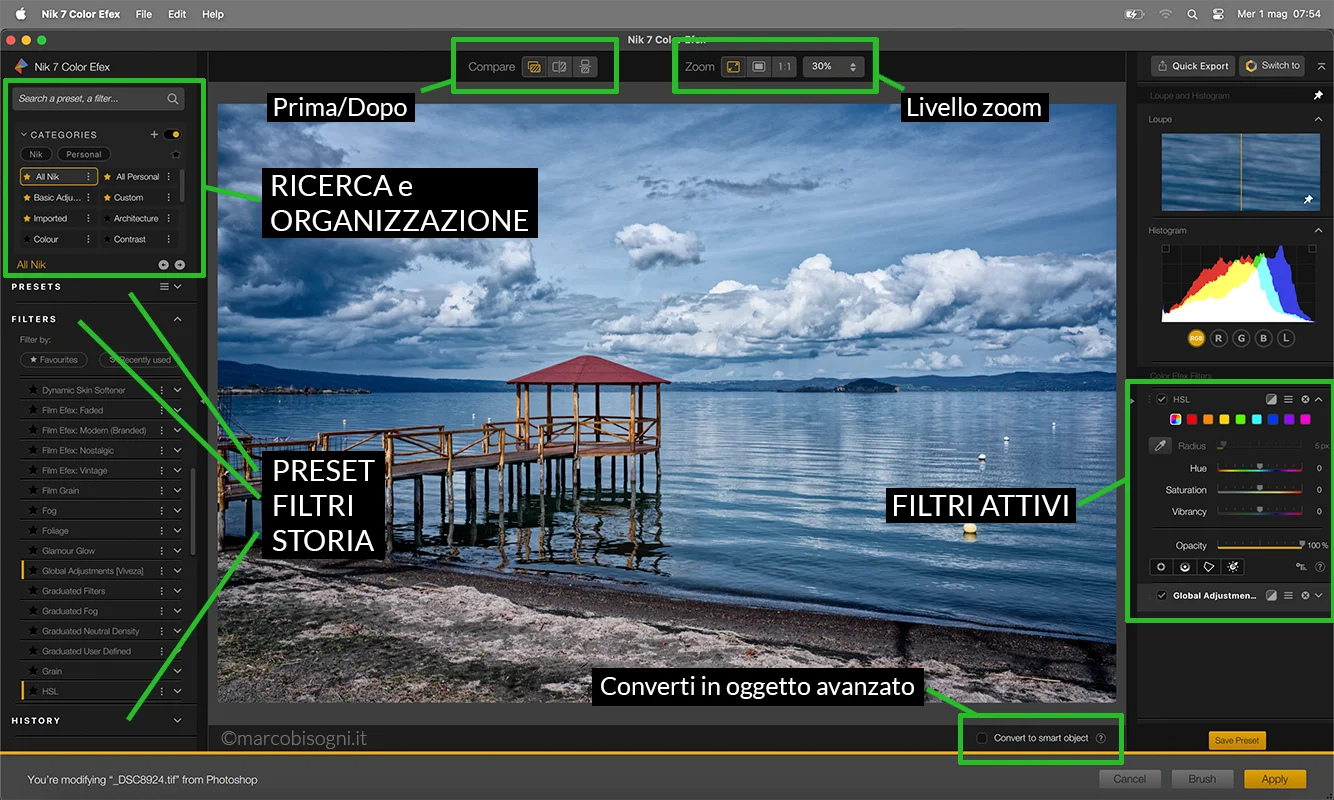The image size is (1334, 800).
Task: Toggle the Categories yellow switch
Action: [x=173, y=134]
